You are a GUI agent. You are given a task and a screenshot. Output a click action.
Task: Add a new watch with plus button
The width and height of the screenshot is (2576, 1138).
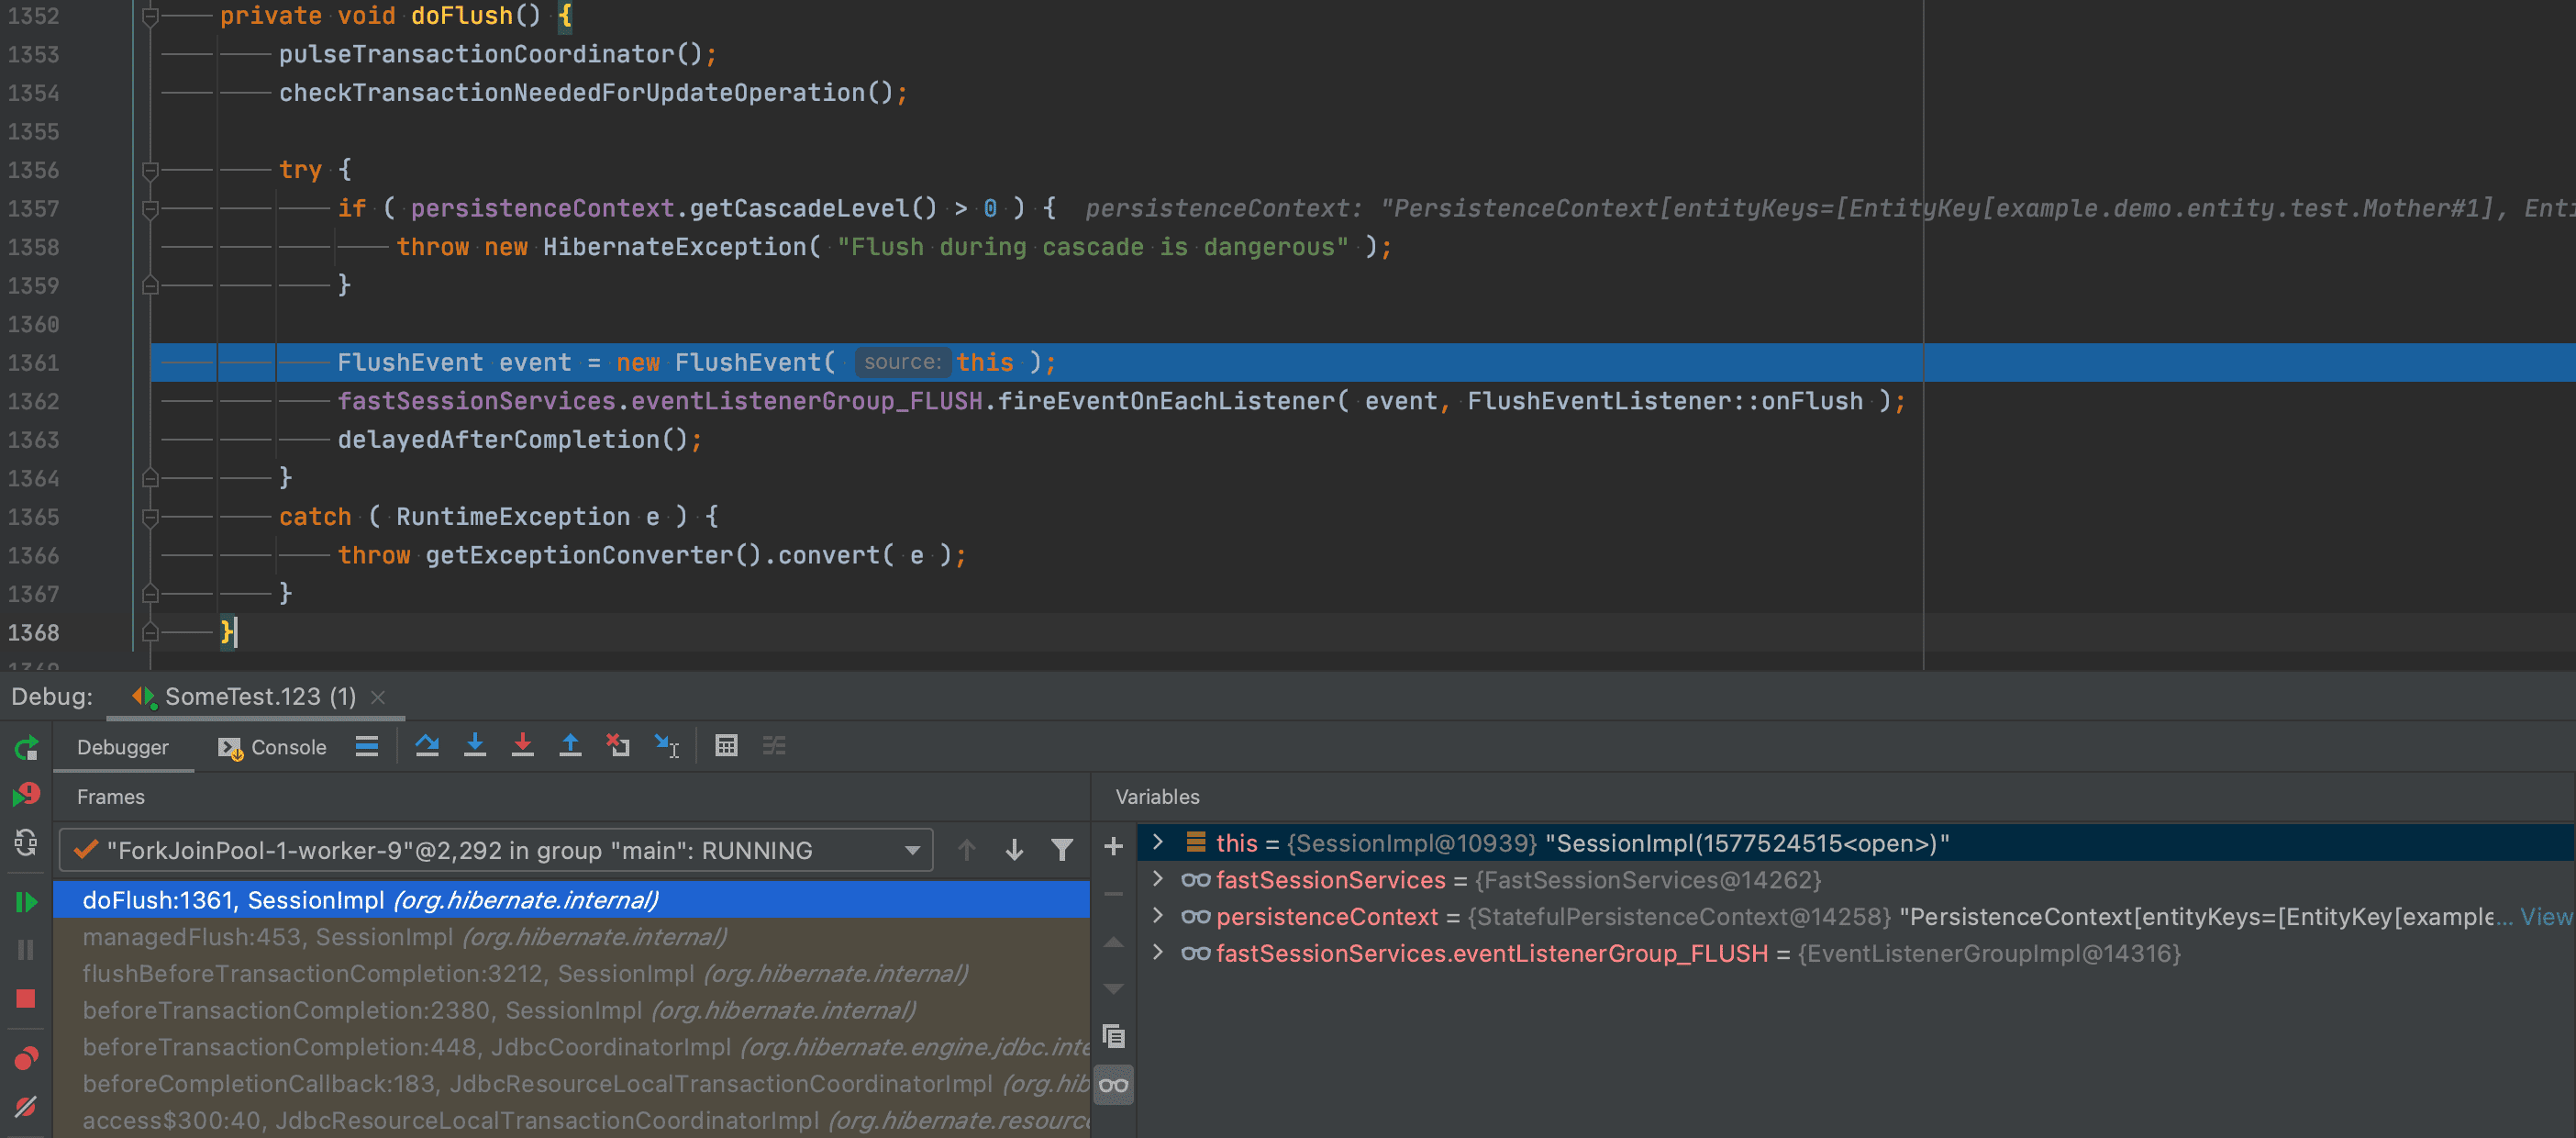pyautogui.click(x=1113, y=847)
